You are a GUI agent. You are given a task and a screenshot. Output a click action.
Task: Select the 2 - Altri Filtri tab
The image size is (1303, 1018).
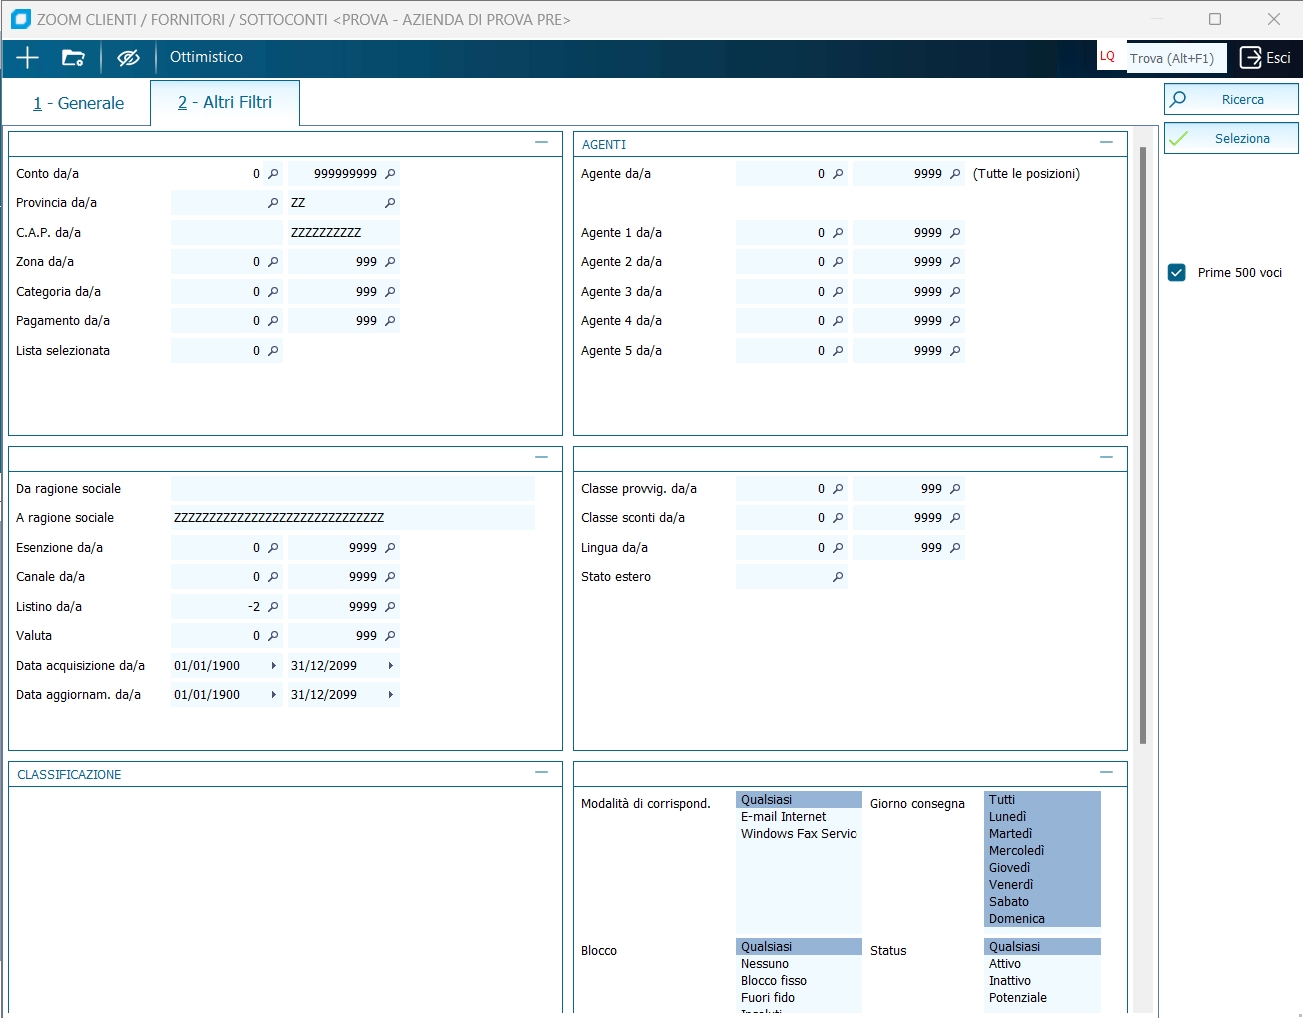point(225,103)
